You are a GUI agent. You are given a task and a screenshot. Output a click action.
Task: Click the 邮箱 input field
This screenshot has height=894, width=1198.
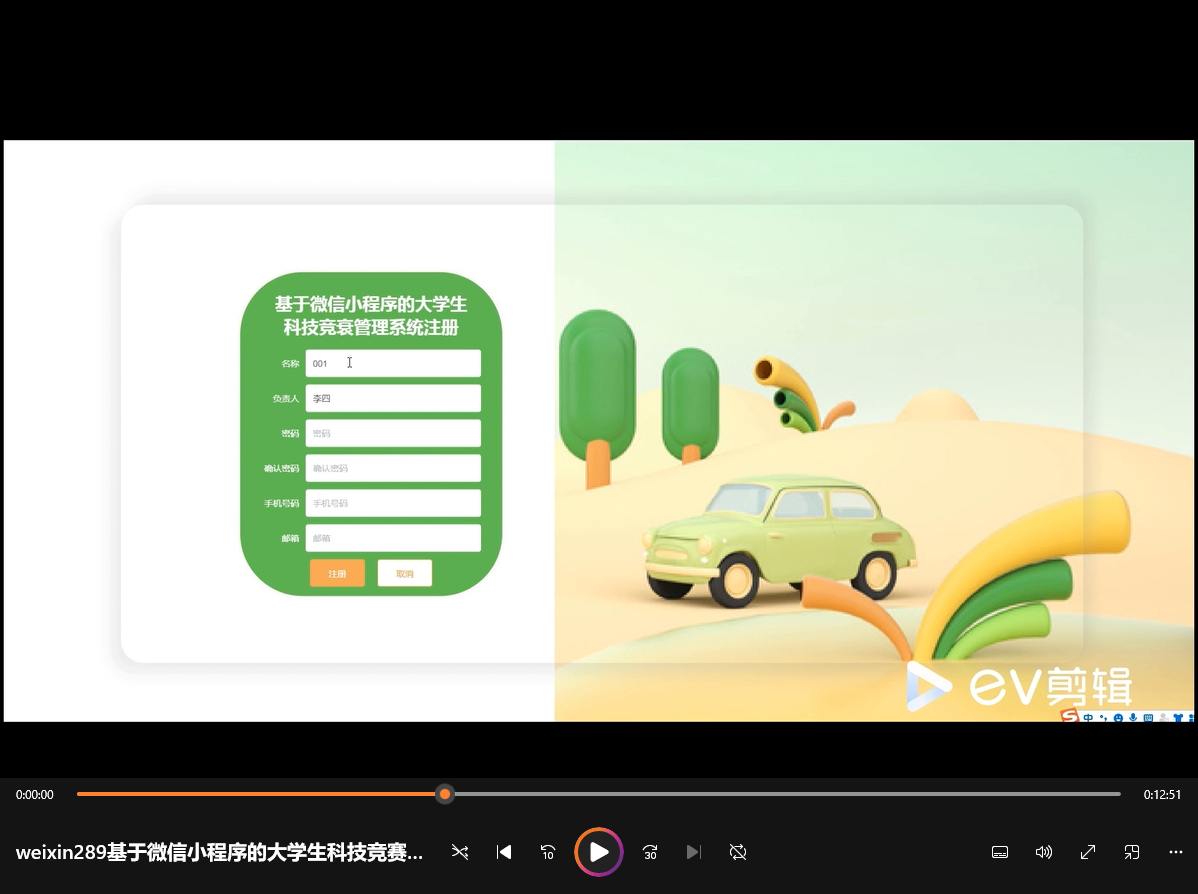click(x=393, y=538)
